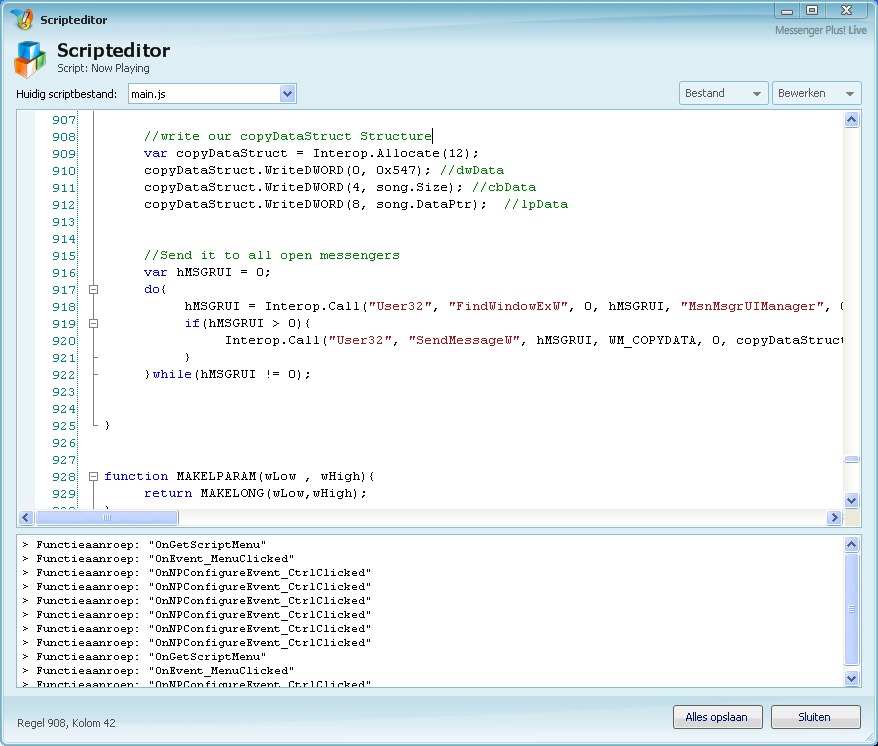Click the code editor scroll up arrow
This screenshot has height=746, width=878.
[x=851, y=119]
